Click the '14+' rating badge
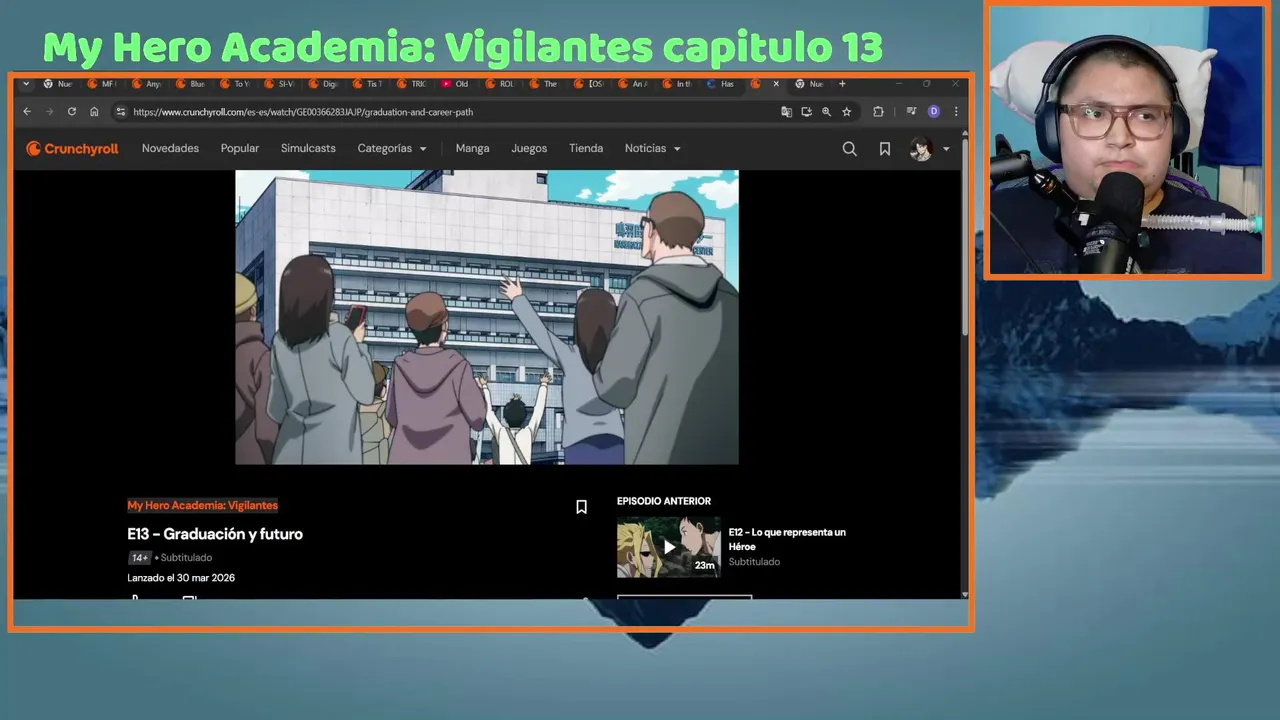 pos(139,558)
